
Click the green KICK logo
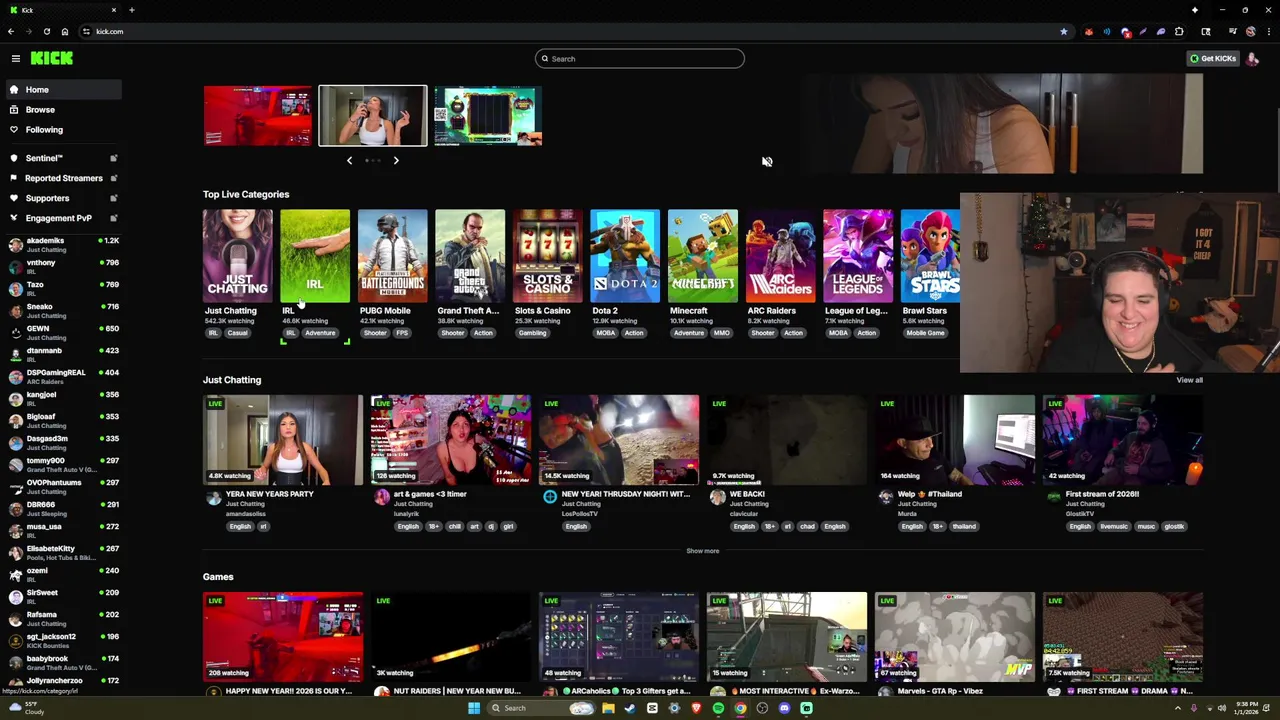click(x=51, y=58)
